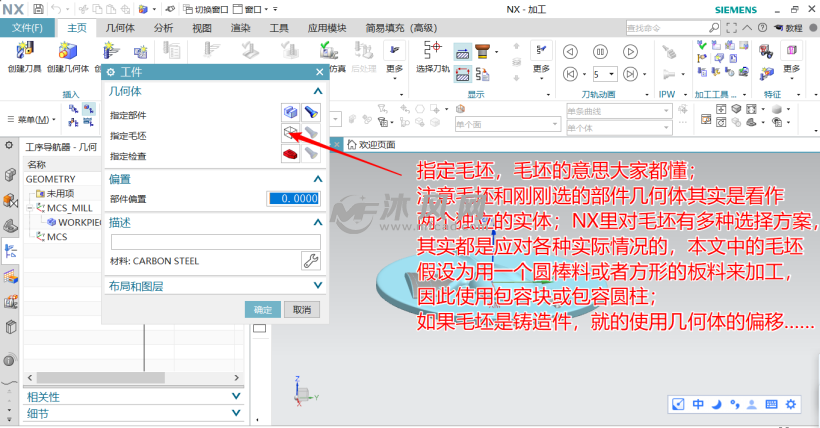Open the 单个体 body rule dropdown

point(666,128)
